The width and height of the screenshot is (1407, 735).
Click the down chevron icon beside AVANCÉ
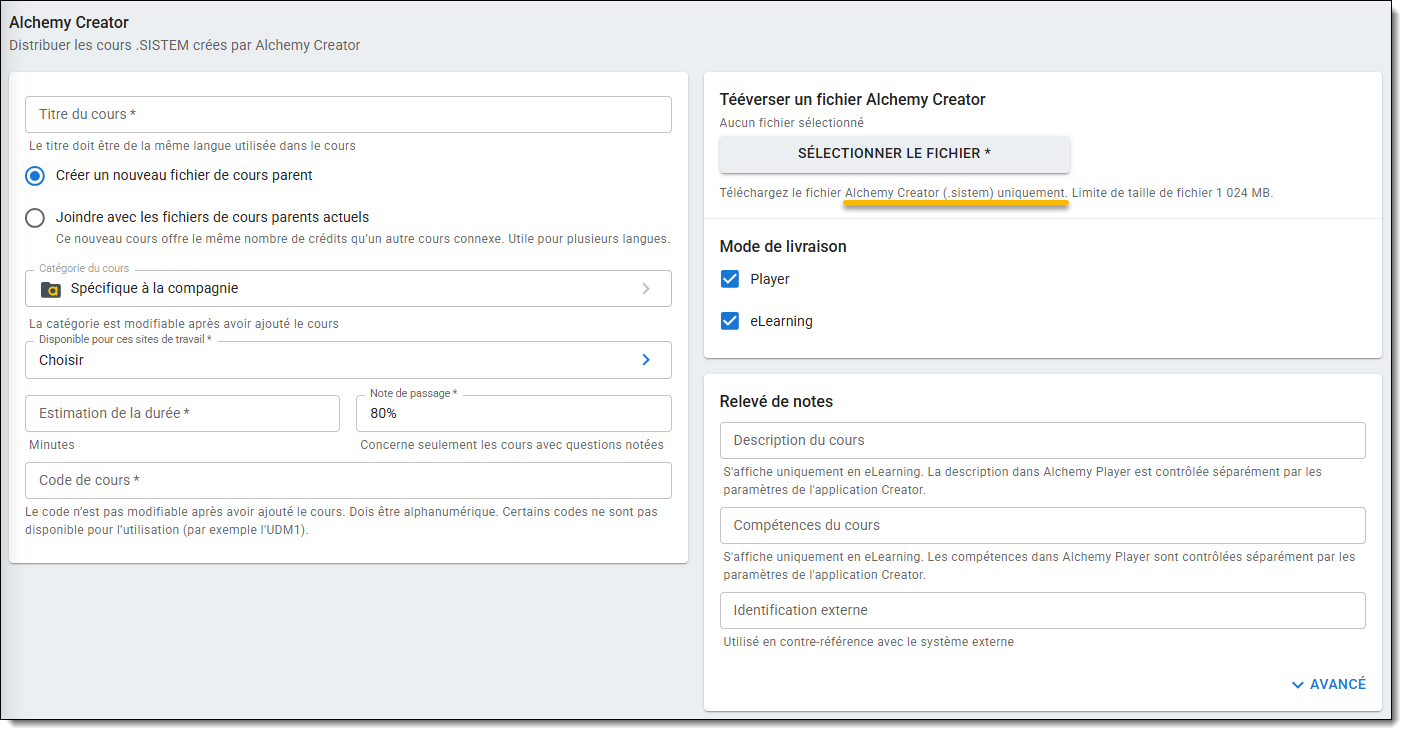point(1298,685)
